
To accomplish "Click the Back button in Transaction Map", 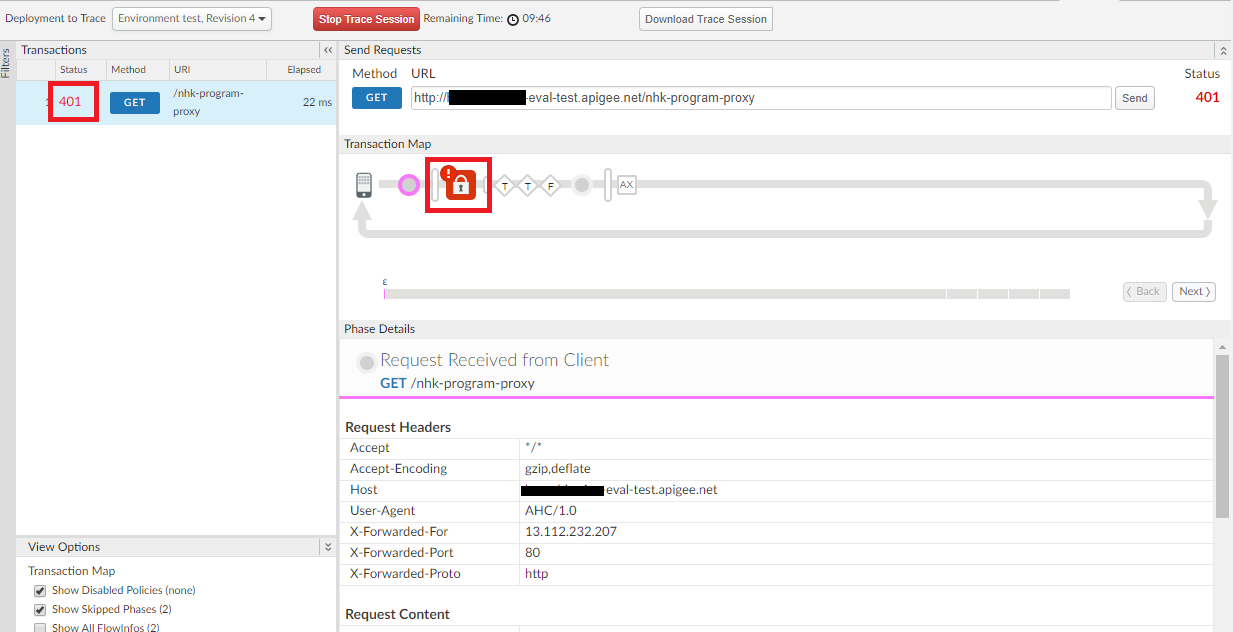I will pos(1144,292).
